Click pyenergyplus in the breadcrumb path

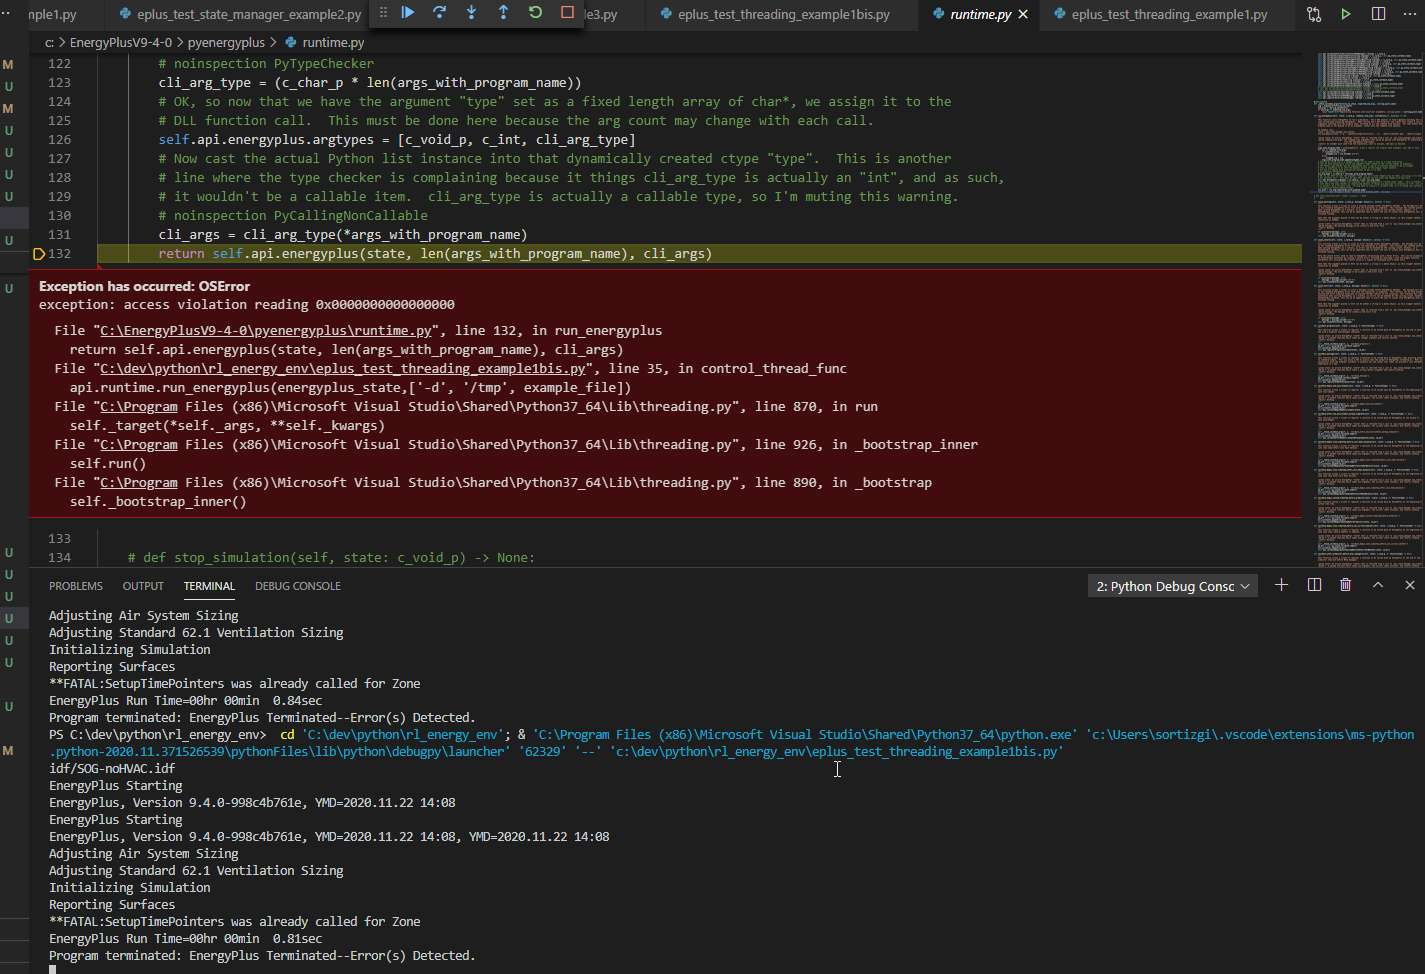227,43
